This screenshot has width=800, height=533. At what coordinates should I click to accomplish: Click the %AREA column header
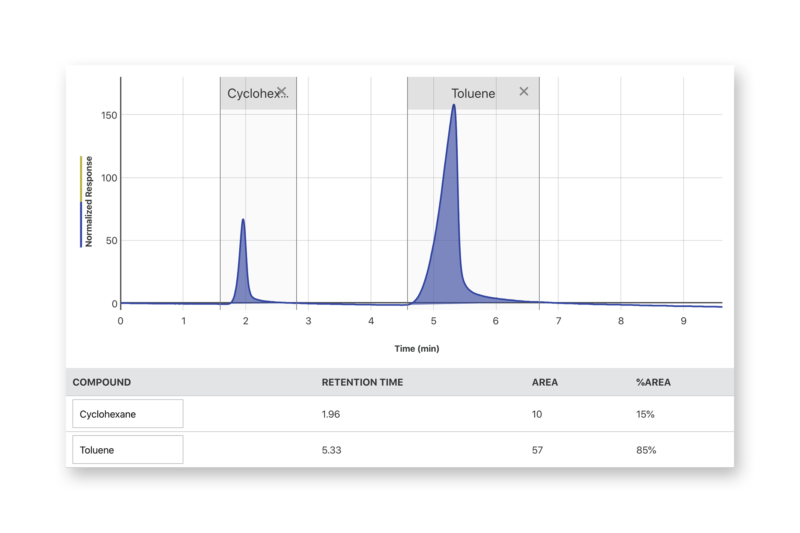(x=653, y=382)
